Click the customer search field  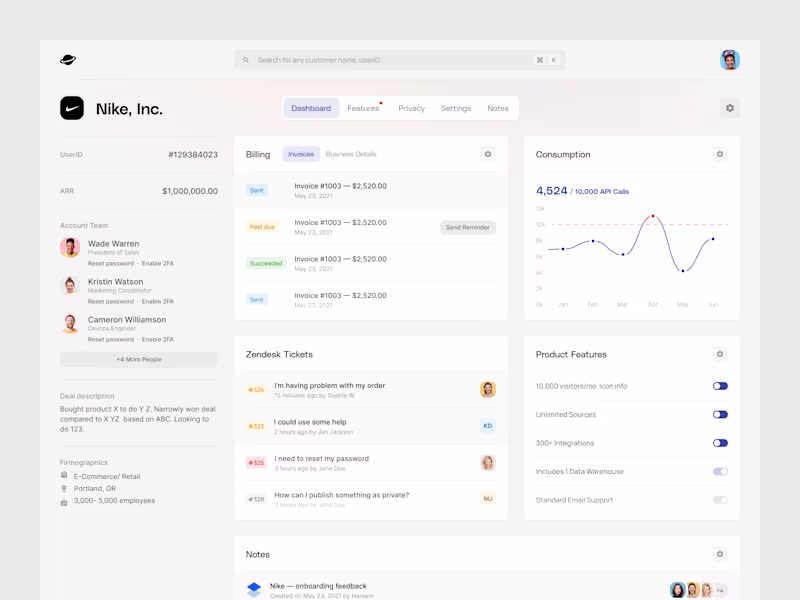tap(399, 60)
